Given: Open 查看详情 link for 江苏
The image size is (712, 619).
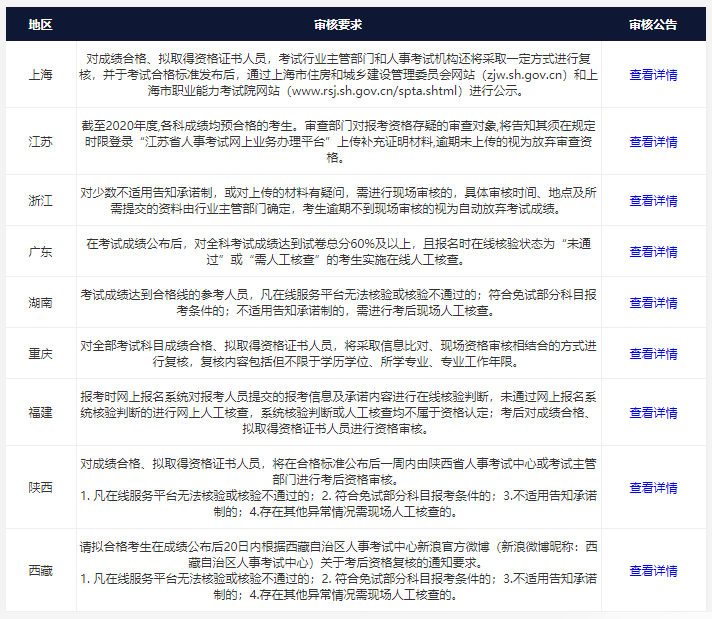Looking at the screenshot, I should [x=653, y=142].
